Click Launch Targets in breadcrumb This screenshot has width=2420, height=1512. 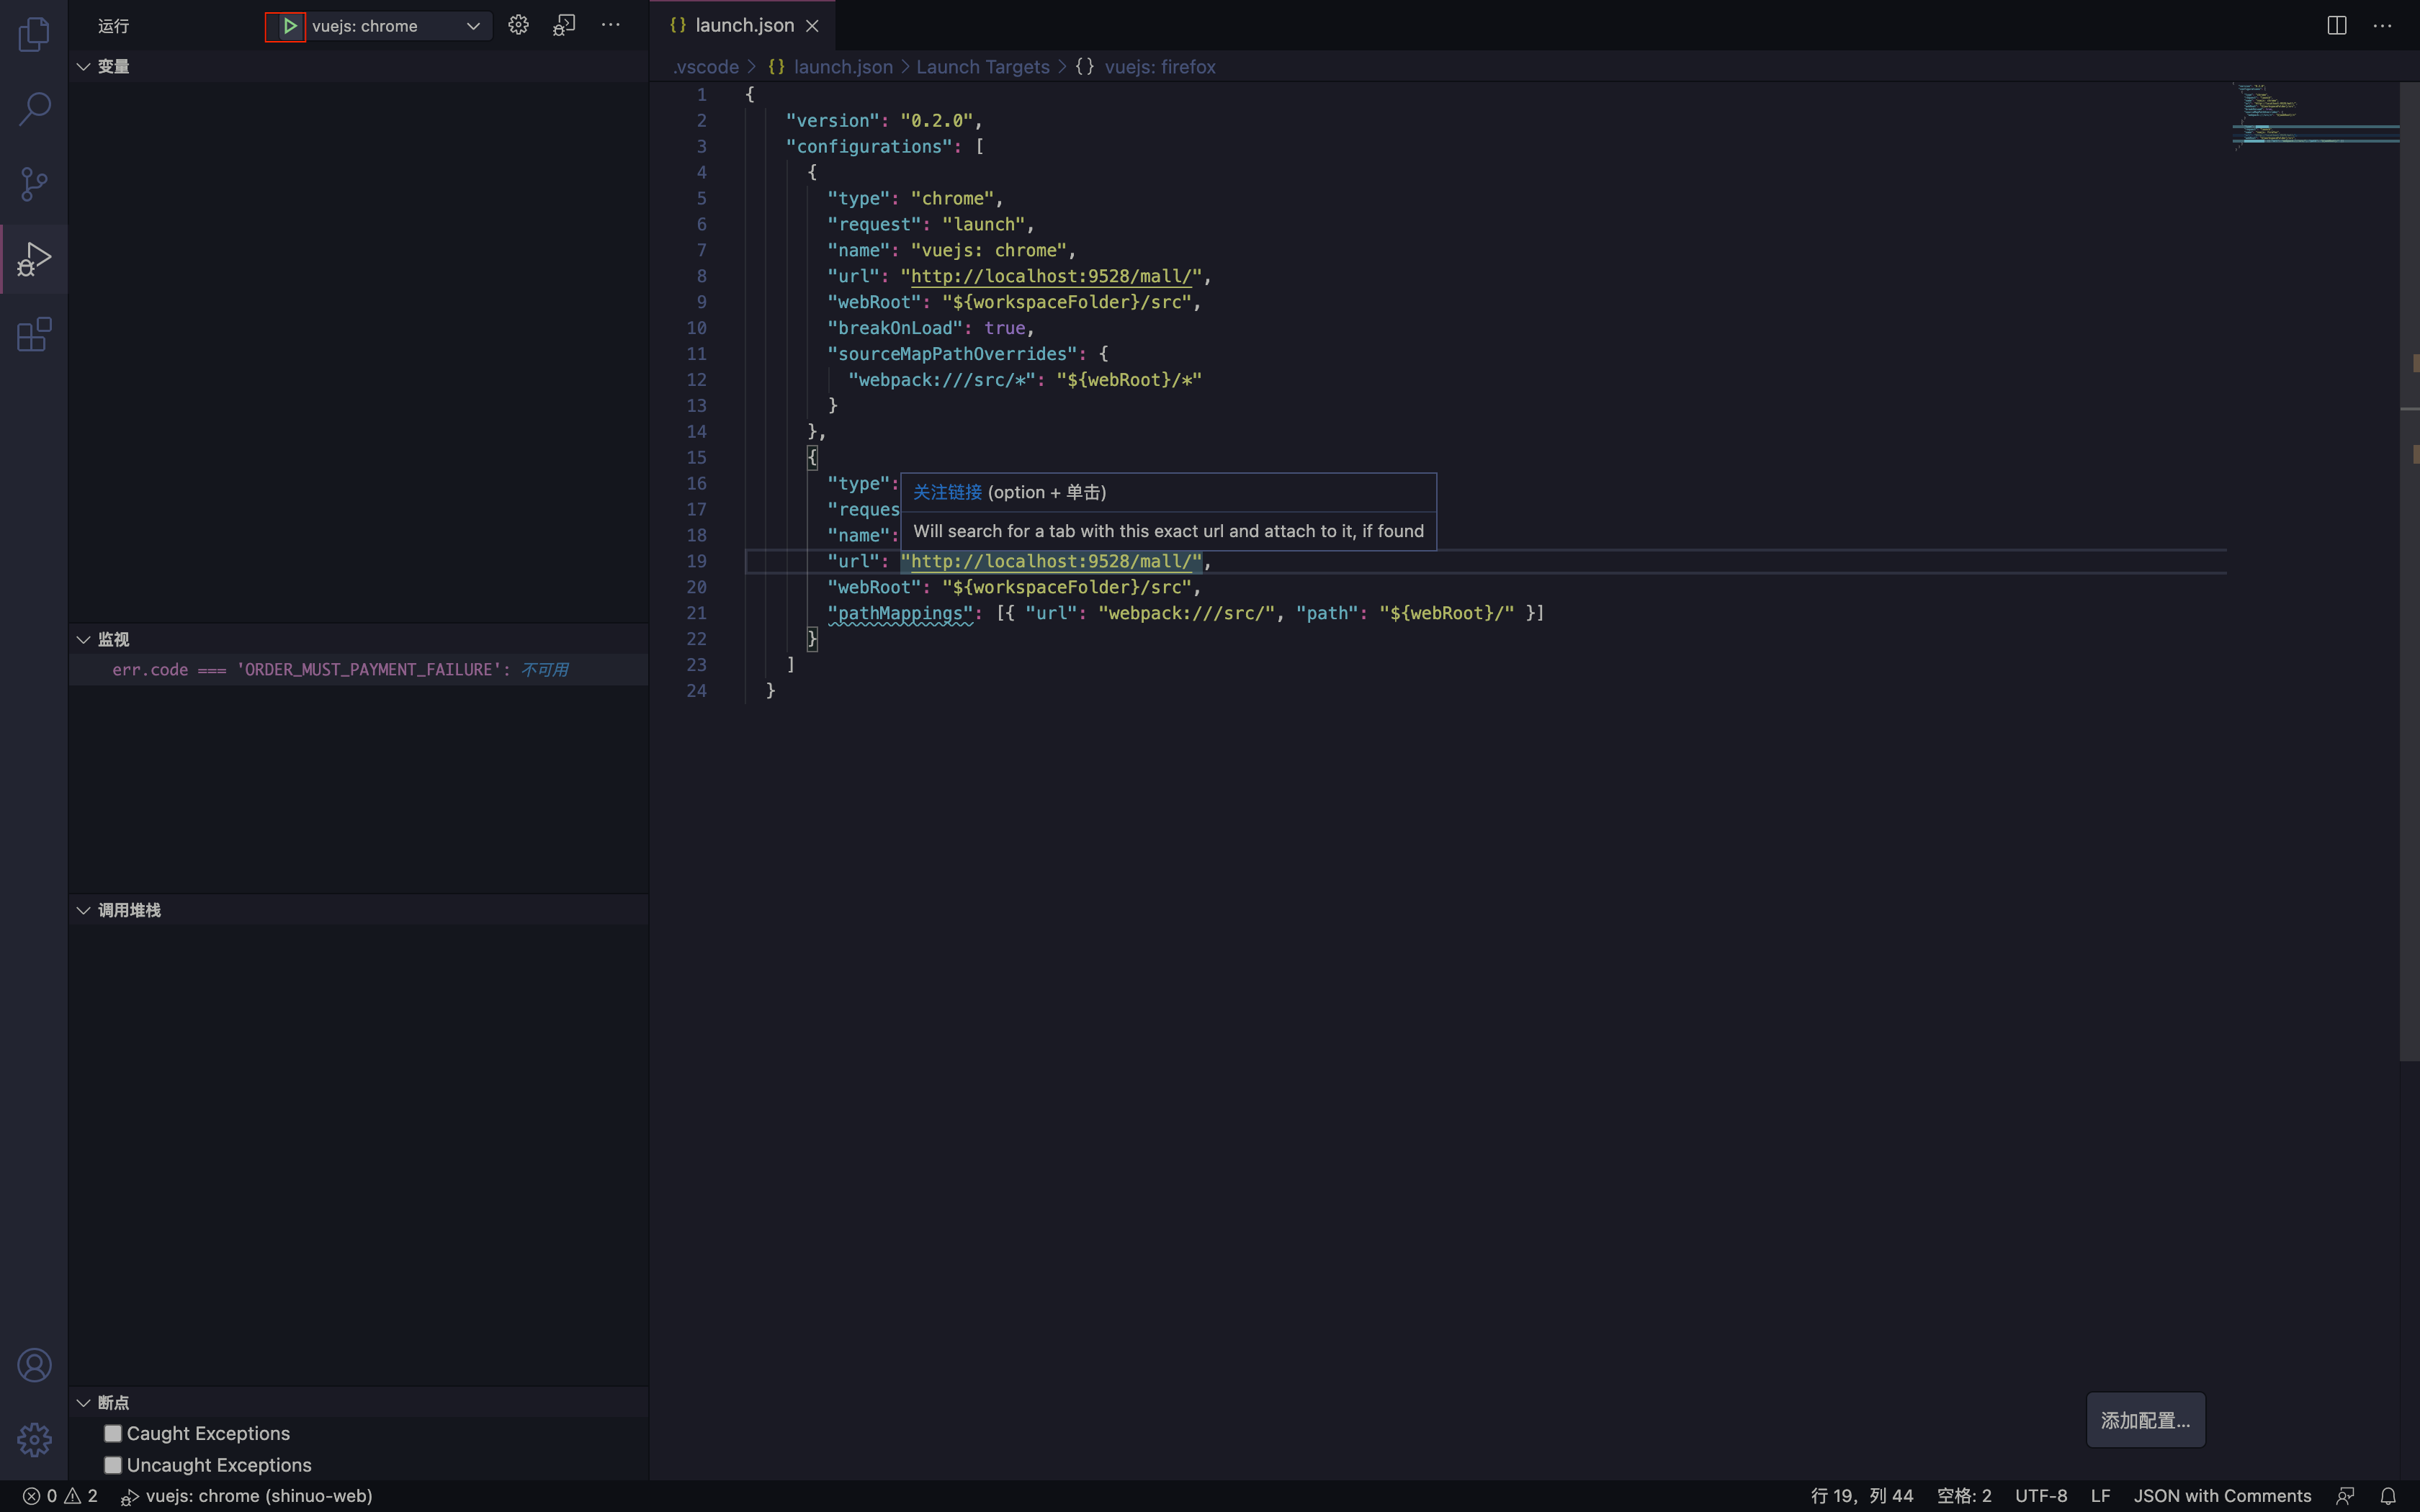click(x=982, y=67)
